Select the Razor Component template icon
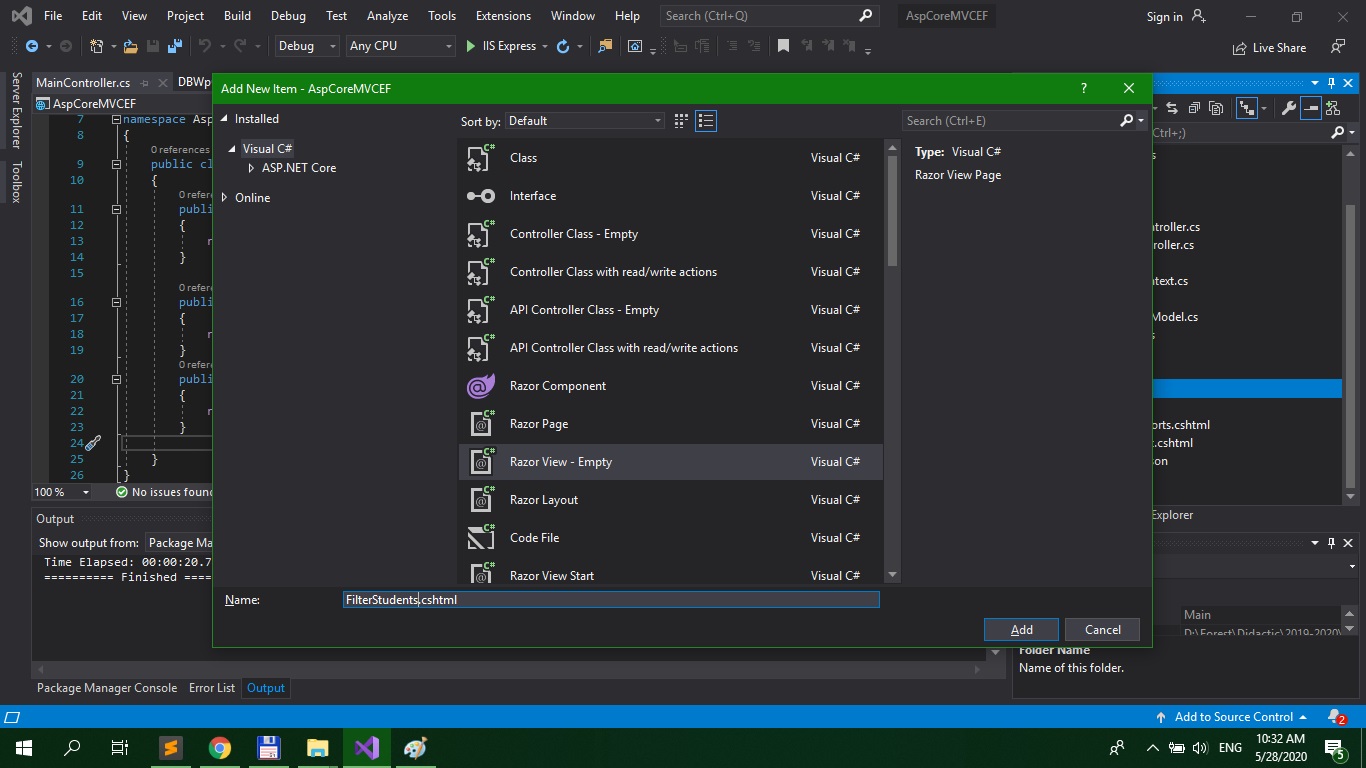This screenshot has height=768, width=1366. tap(481, 386)
